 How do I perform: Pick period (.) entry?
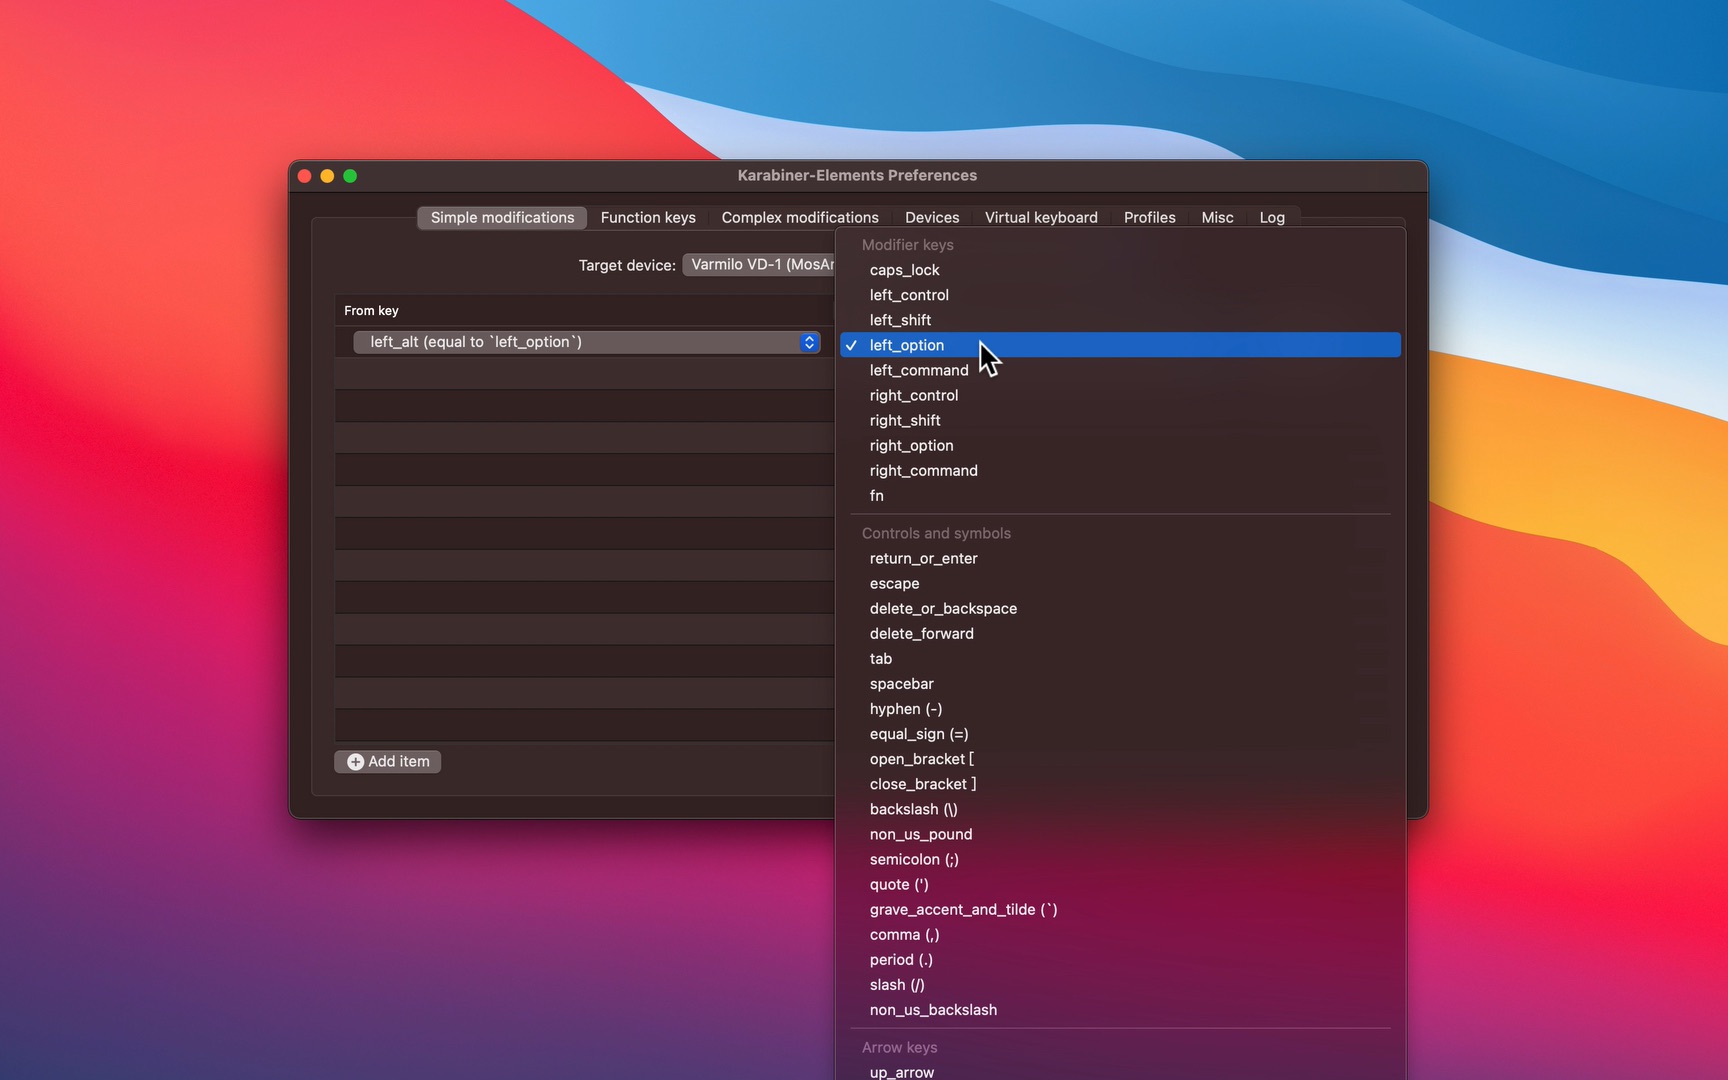1120,958
